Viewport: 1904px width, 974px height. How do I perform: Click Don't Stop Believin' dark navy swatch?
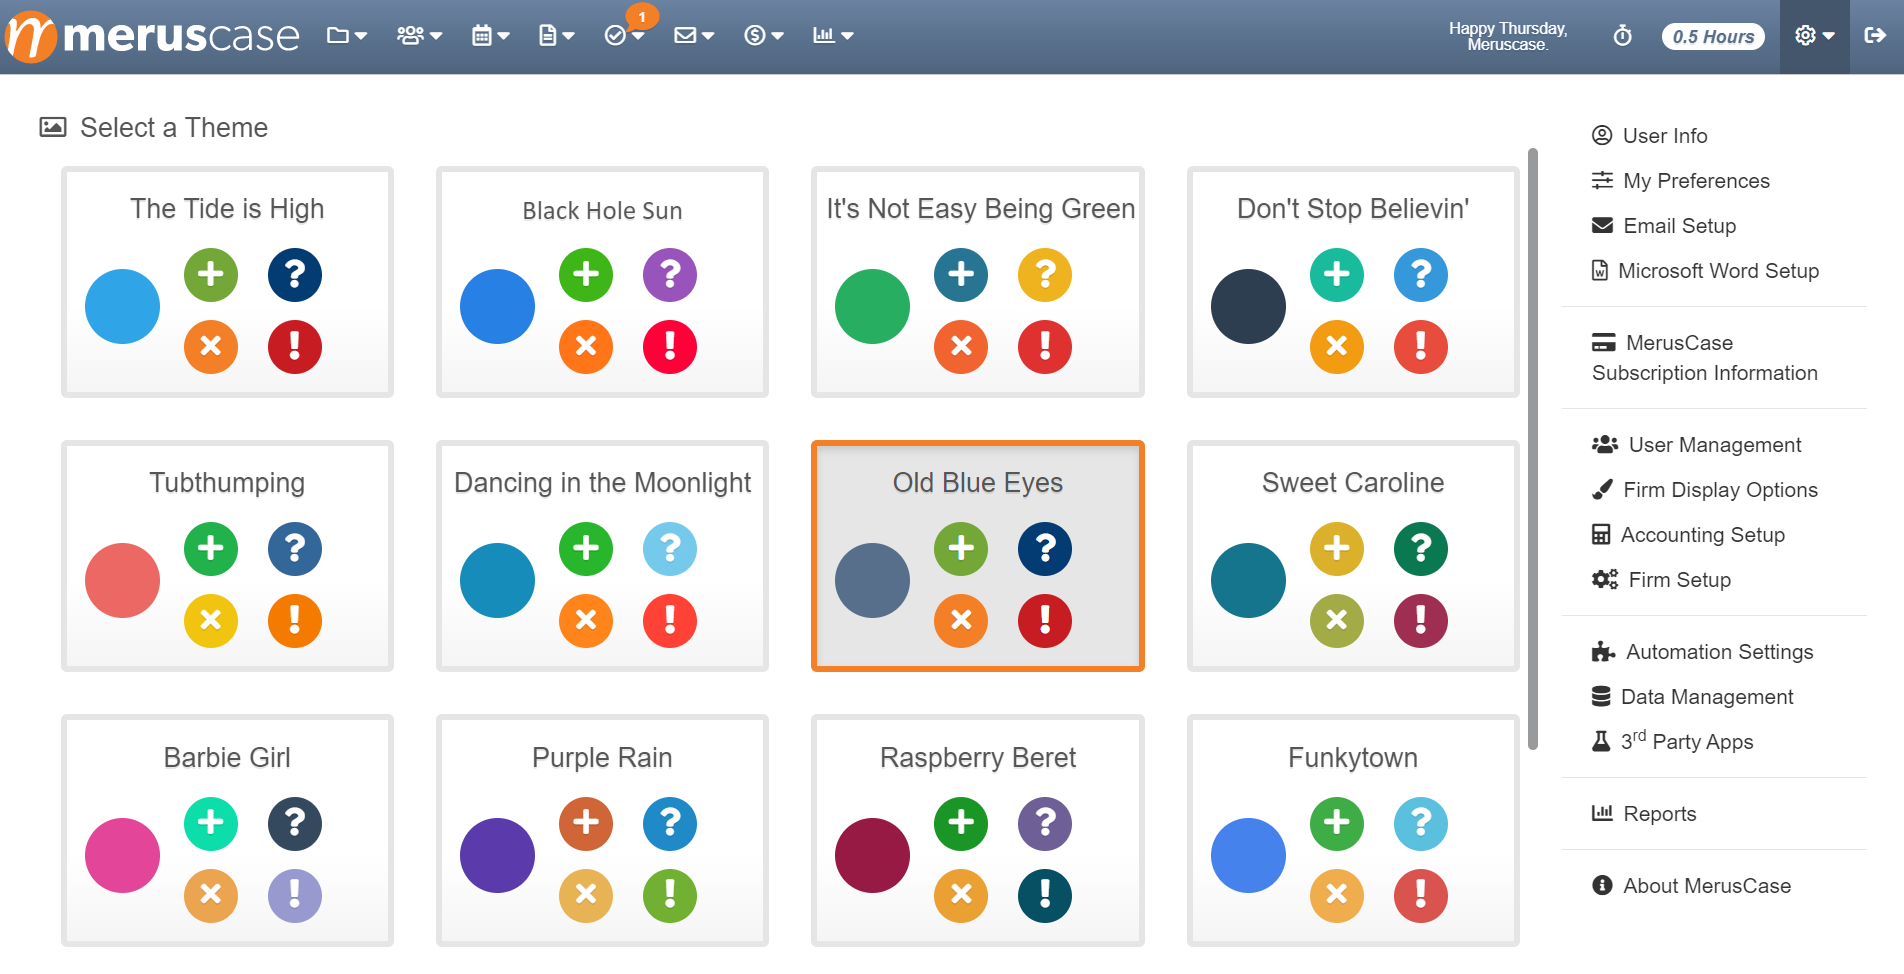pos(1248,306)
